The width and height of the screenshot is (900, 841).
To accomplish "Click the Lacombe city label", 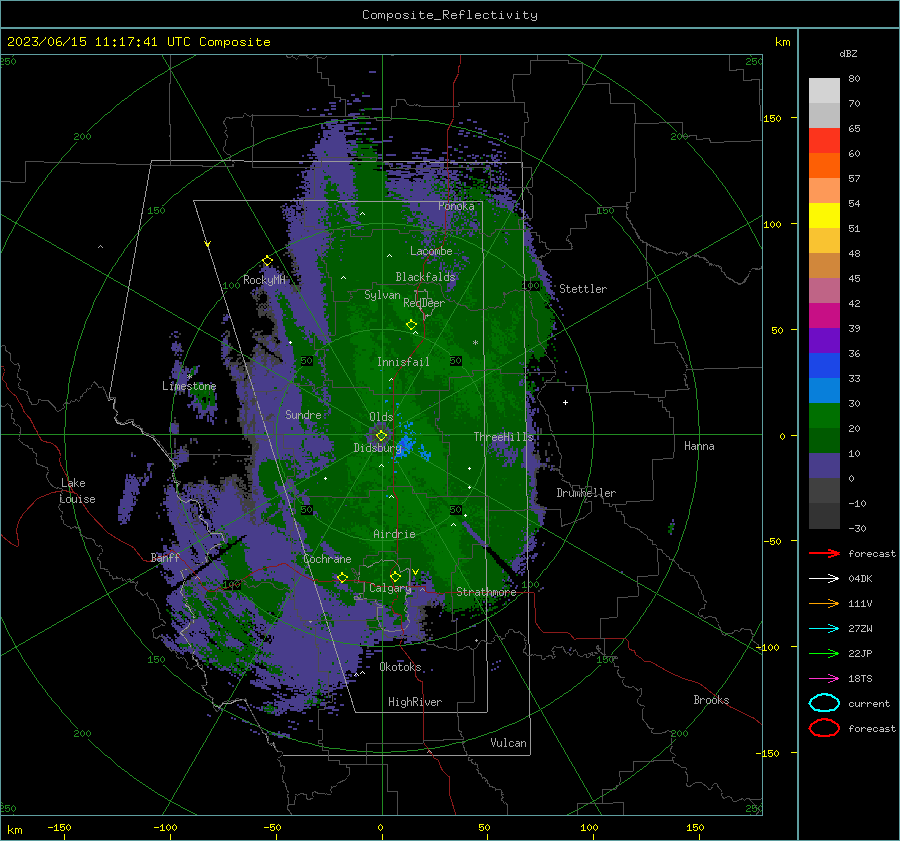I will point(431,251).
